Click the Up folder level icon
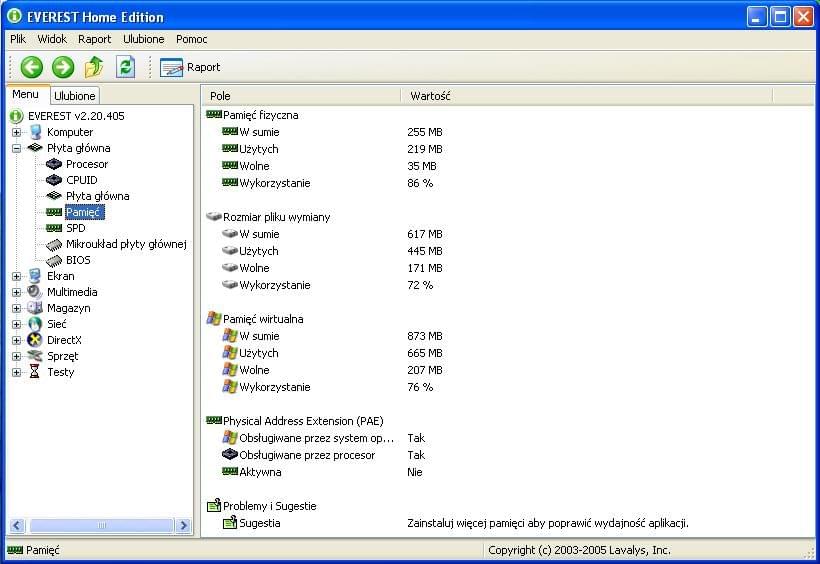Image resolution: width=820 pixels, height=564 pixels. coord(94,67)
